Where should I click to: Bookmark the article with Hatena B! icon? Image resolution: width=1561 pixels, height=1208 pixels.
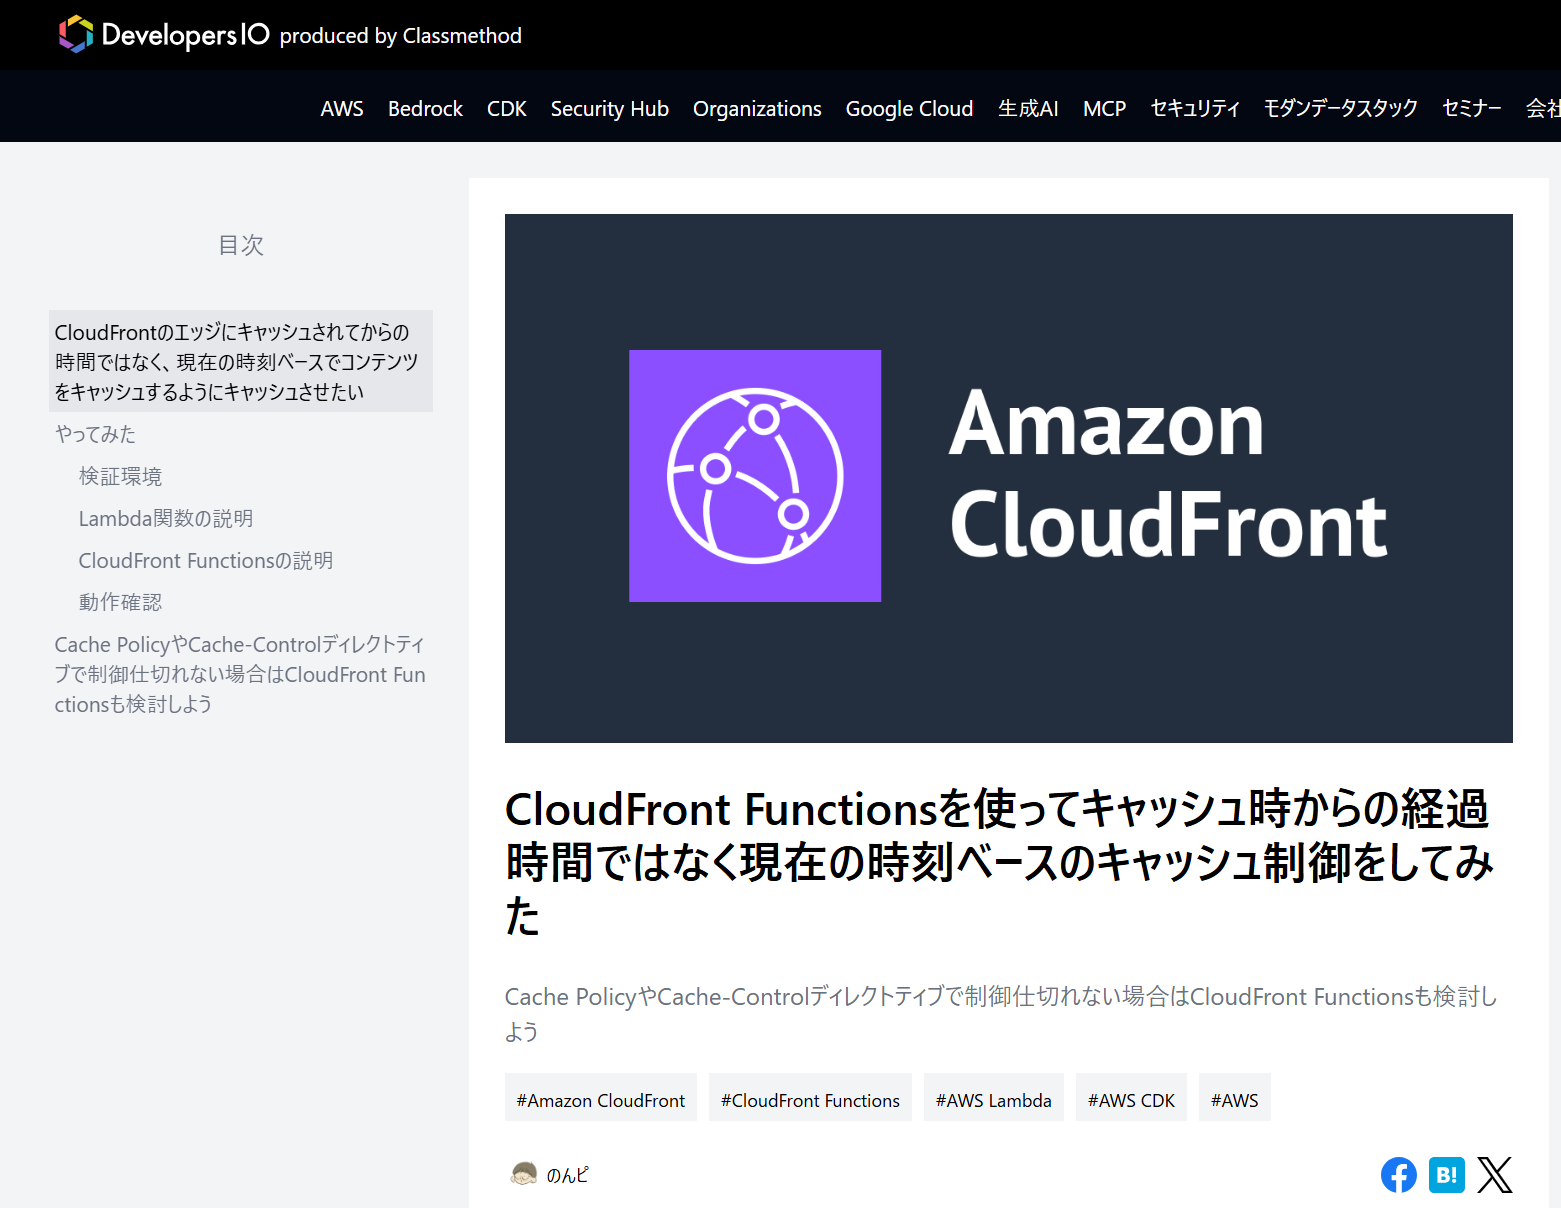[x=1446, y=1175]
